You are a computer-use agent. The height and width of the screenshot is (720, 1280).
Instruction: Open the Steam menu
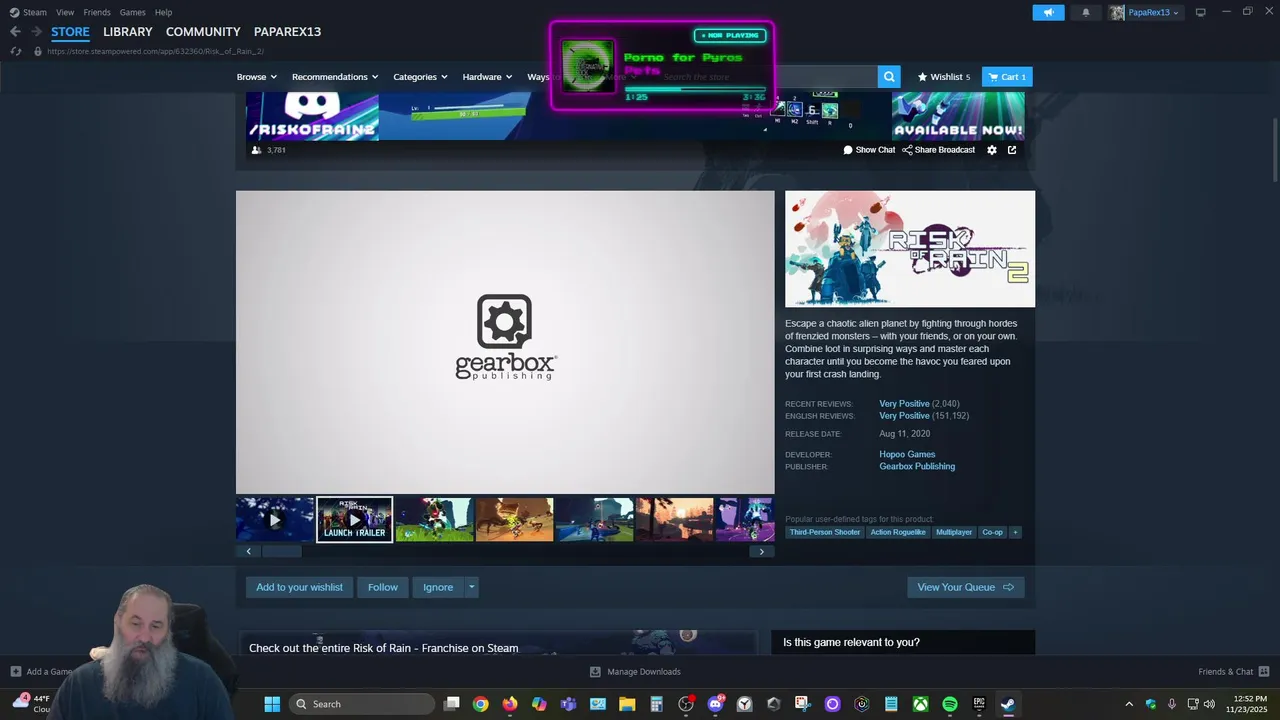click(28, 12)
